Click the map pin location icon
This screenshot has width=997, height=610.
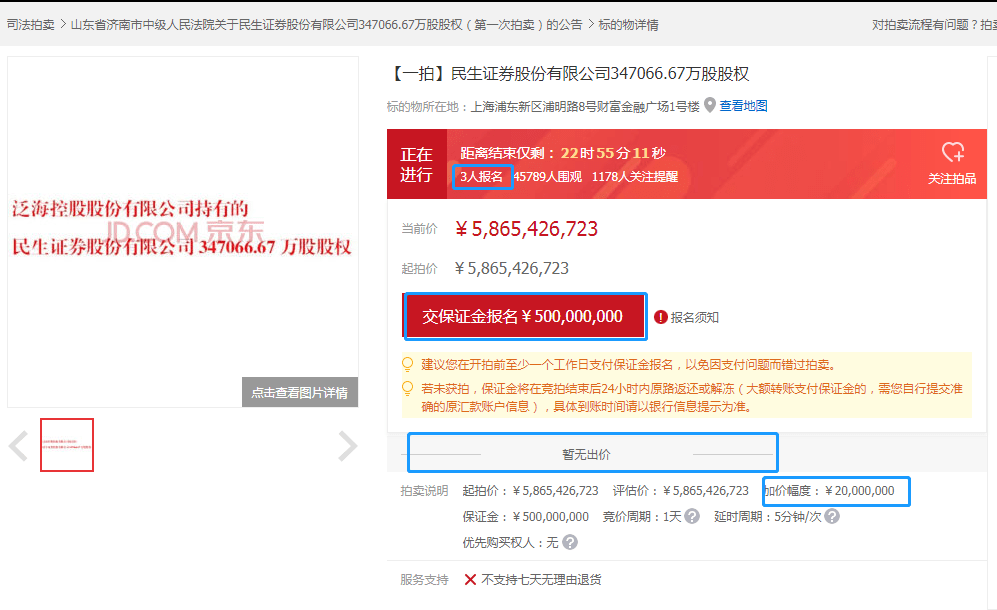pyautogui.click(x=710, y=106)
